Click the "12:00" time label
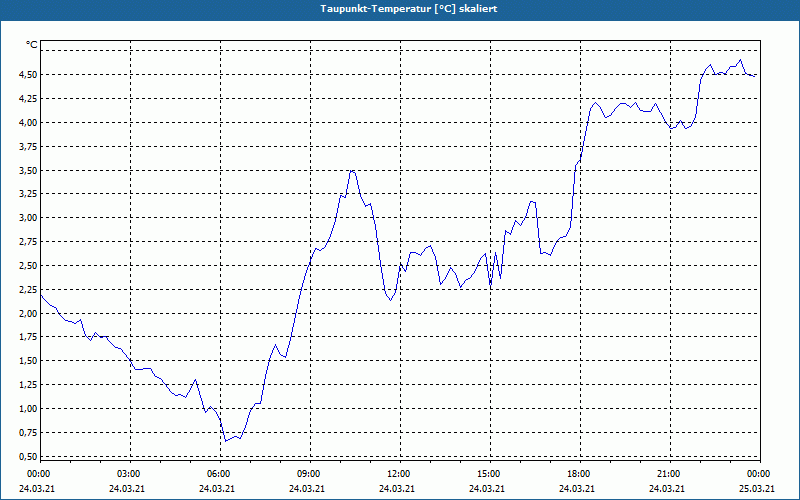Image resolution: width=800 pixels, height=500 pixels. [x=400, y=474]
